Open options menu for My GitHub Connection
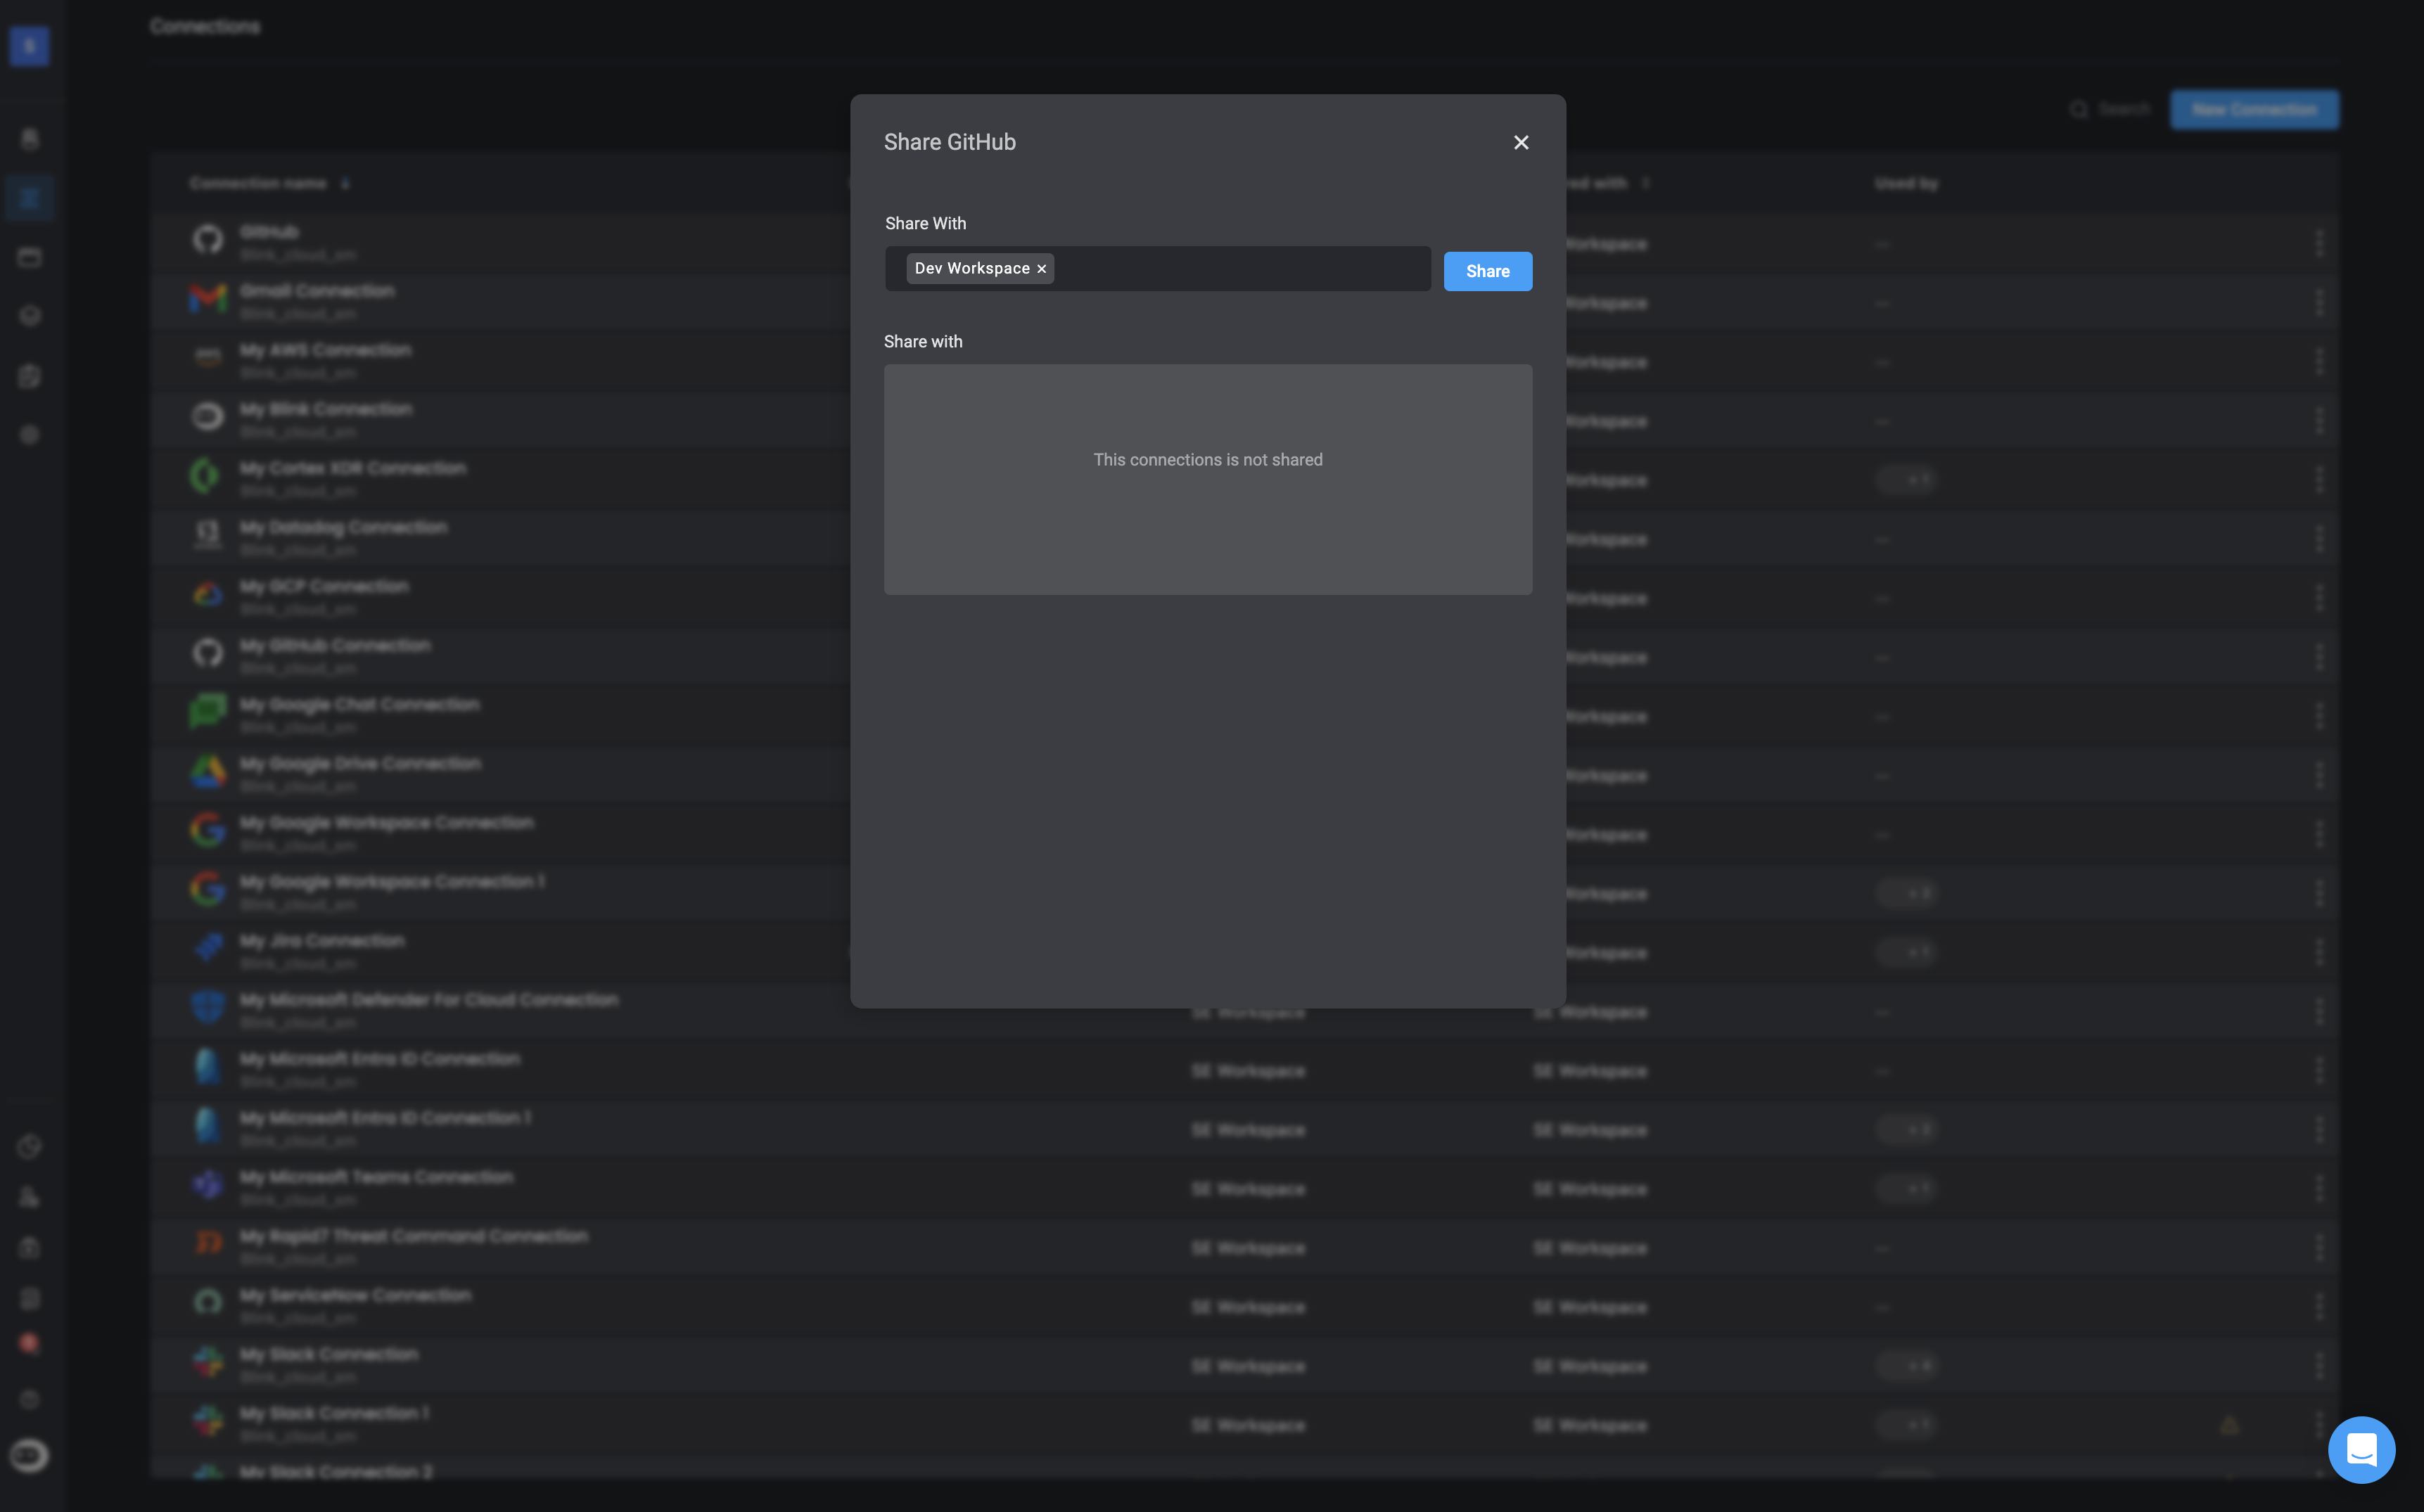The width and height of the screenshot is (2424, 1512). point(2319,656)
